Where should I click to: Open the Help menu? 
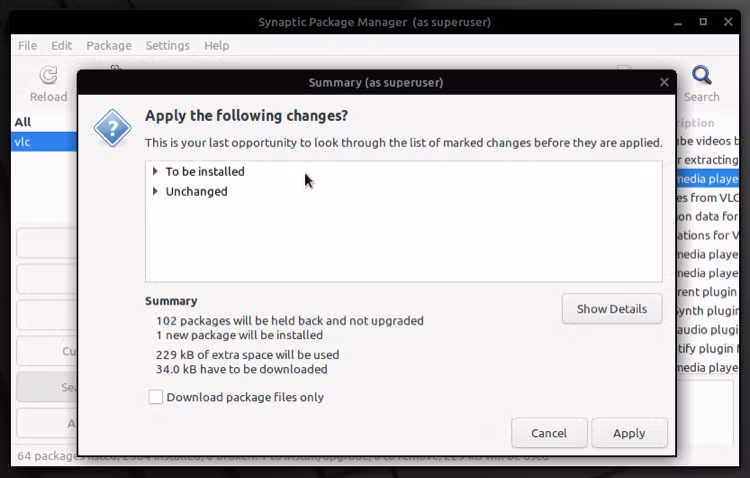[217, 45]
